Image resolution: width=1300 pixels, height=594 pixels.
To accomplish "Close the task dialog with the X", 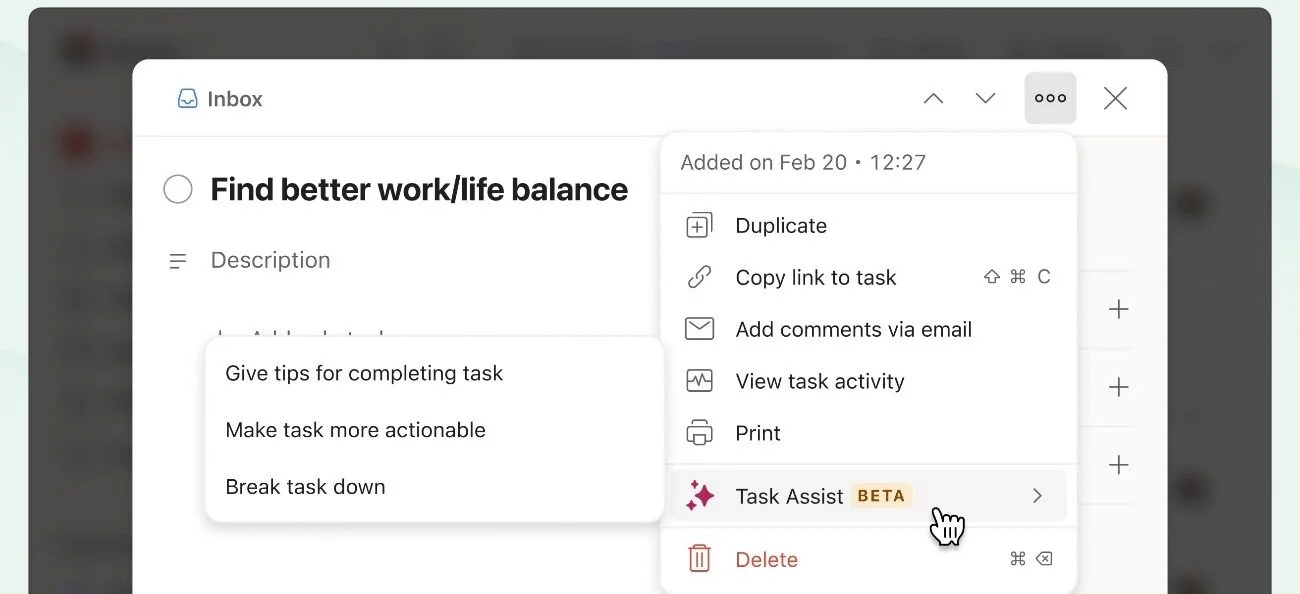I will [x=1115, y=98].
